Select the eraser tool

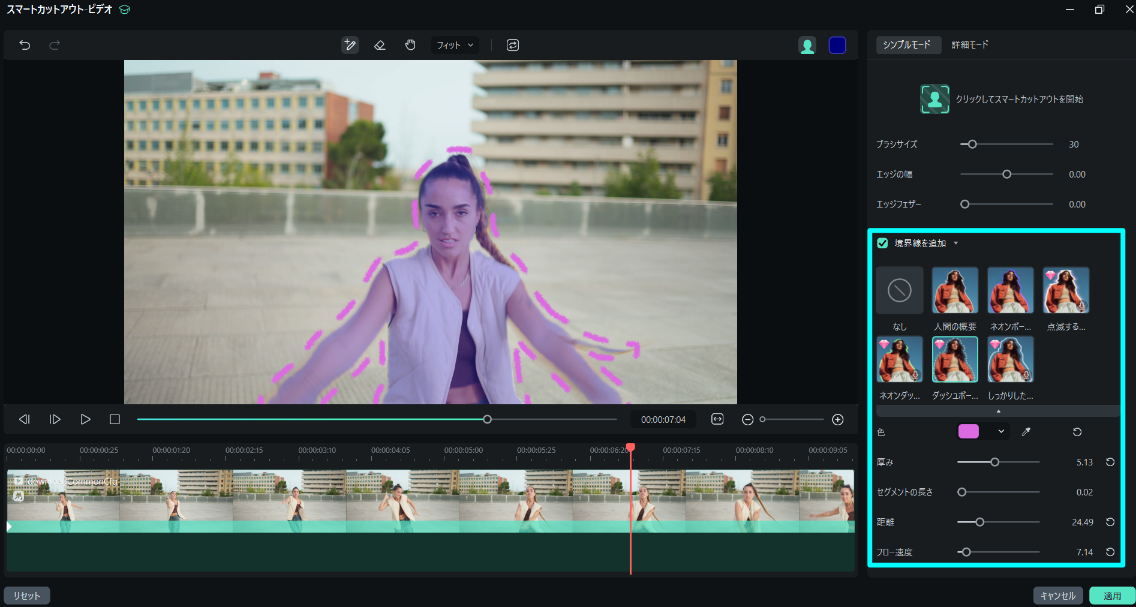[379, 45]
